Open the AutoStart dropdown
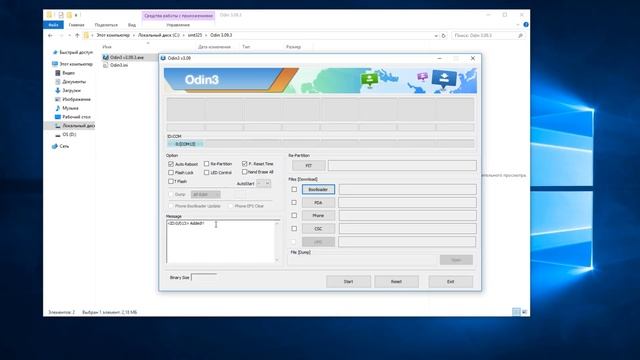640x360 pixels. 263,184
